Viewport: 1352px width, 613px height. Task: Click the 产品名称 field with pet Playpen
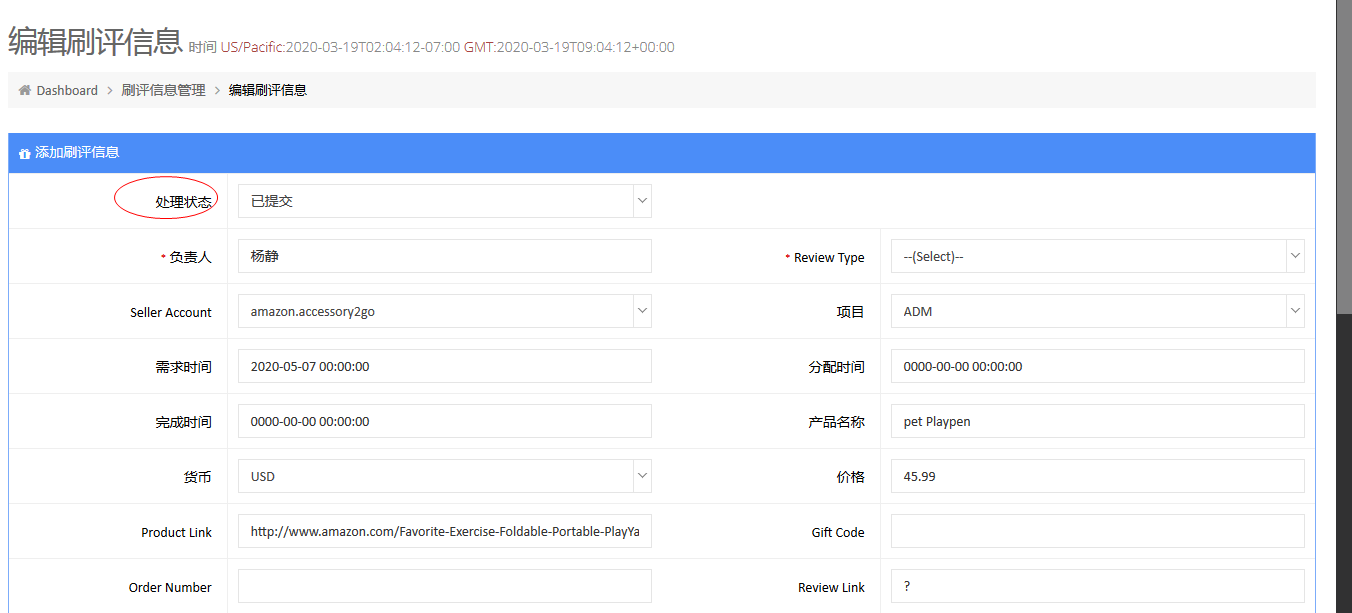[1098, 421]
